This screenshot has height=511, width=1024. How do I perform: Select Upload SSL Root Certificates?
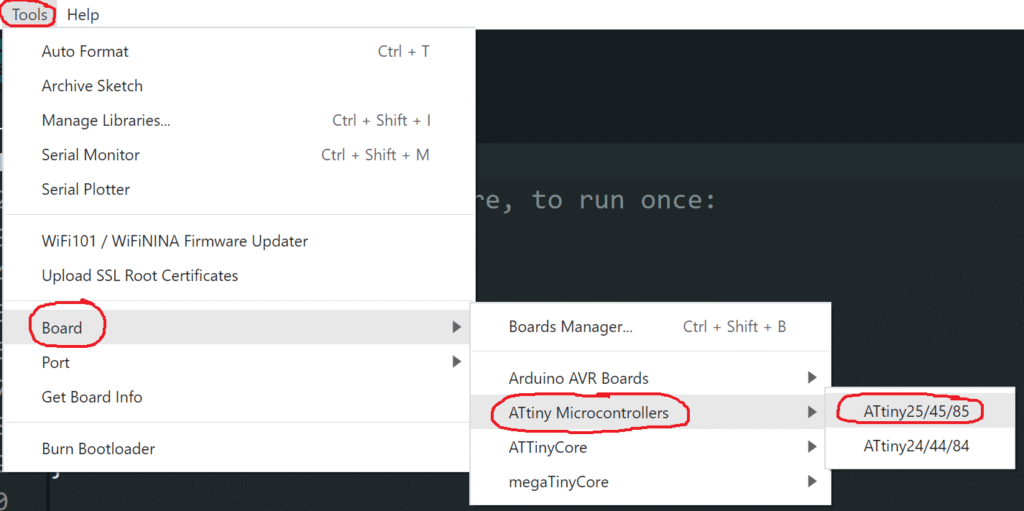pyautogui.click(x=140, y=275)
